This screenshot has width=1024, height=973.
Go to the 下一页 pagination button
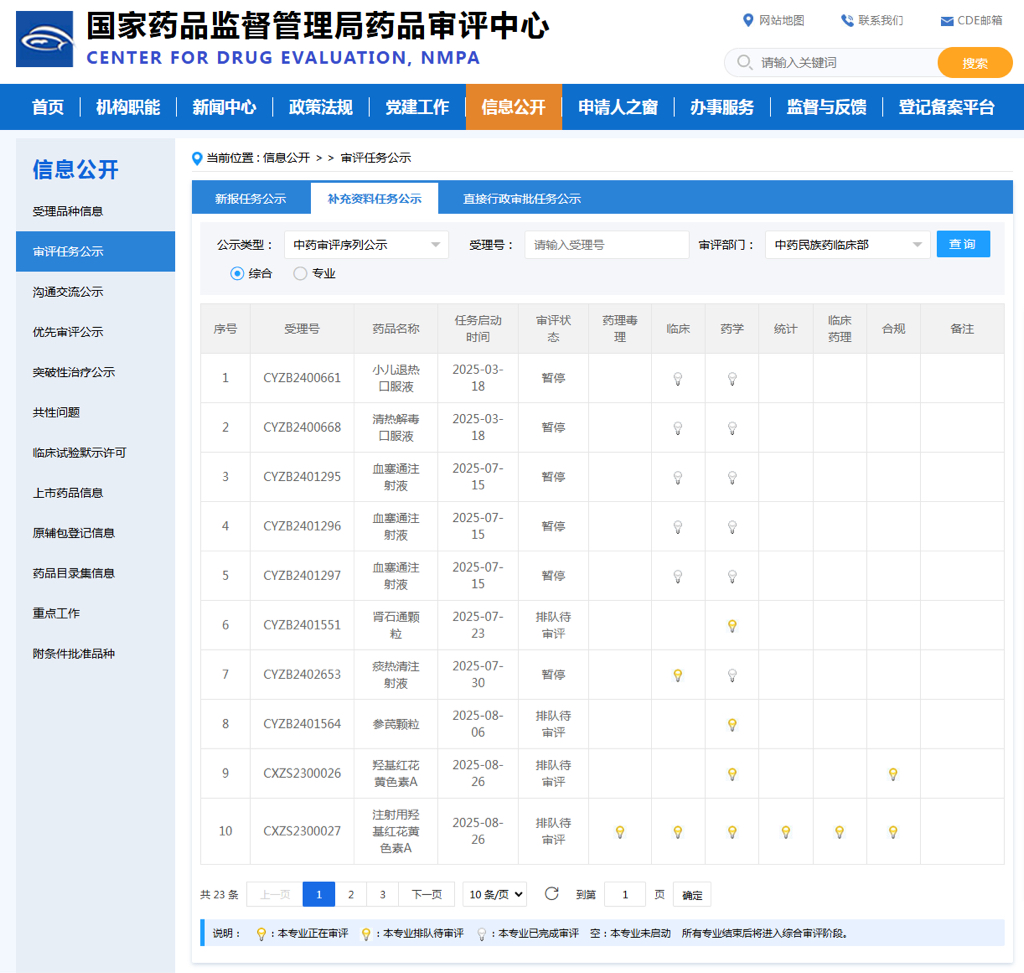click(426, 895)
